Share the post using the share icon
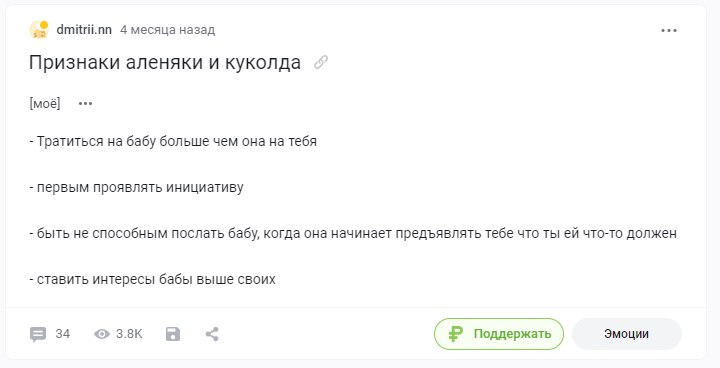The width and height of the screenshot is (720, 368). point(212,334)
